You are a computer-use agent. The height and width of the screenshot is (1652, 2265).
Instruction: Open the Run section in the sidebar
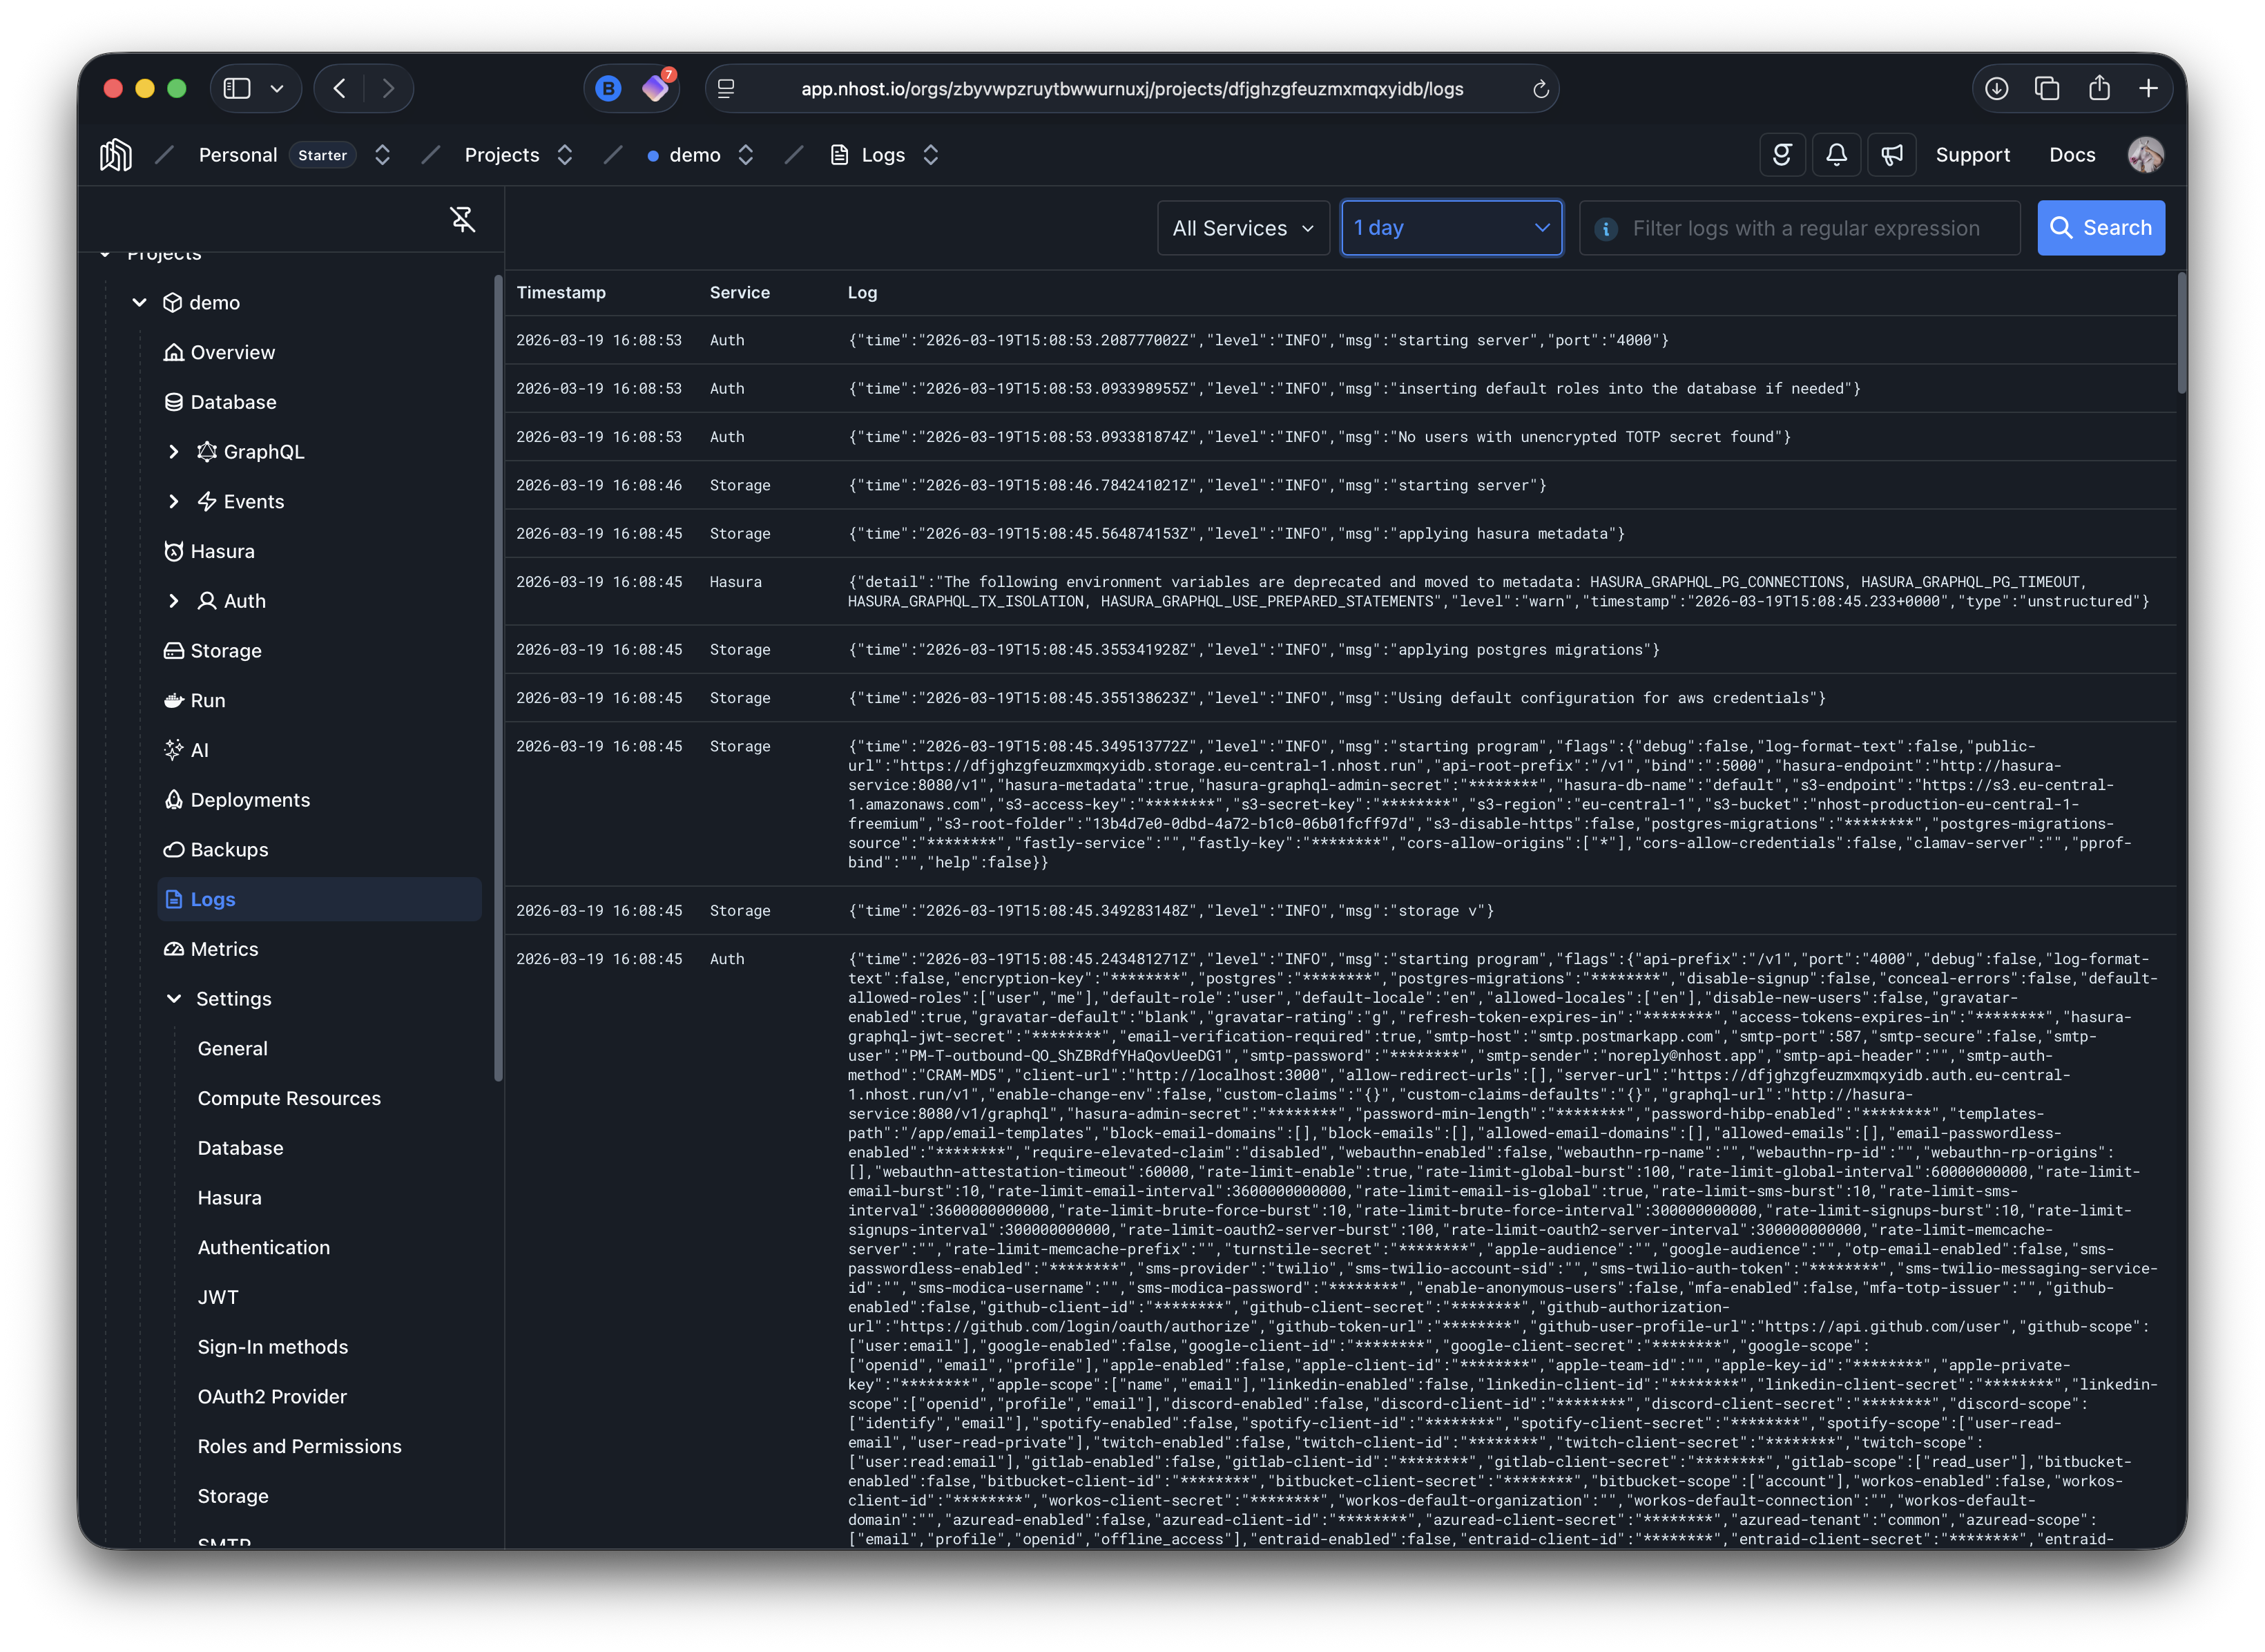(x=207, y=700)
